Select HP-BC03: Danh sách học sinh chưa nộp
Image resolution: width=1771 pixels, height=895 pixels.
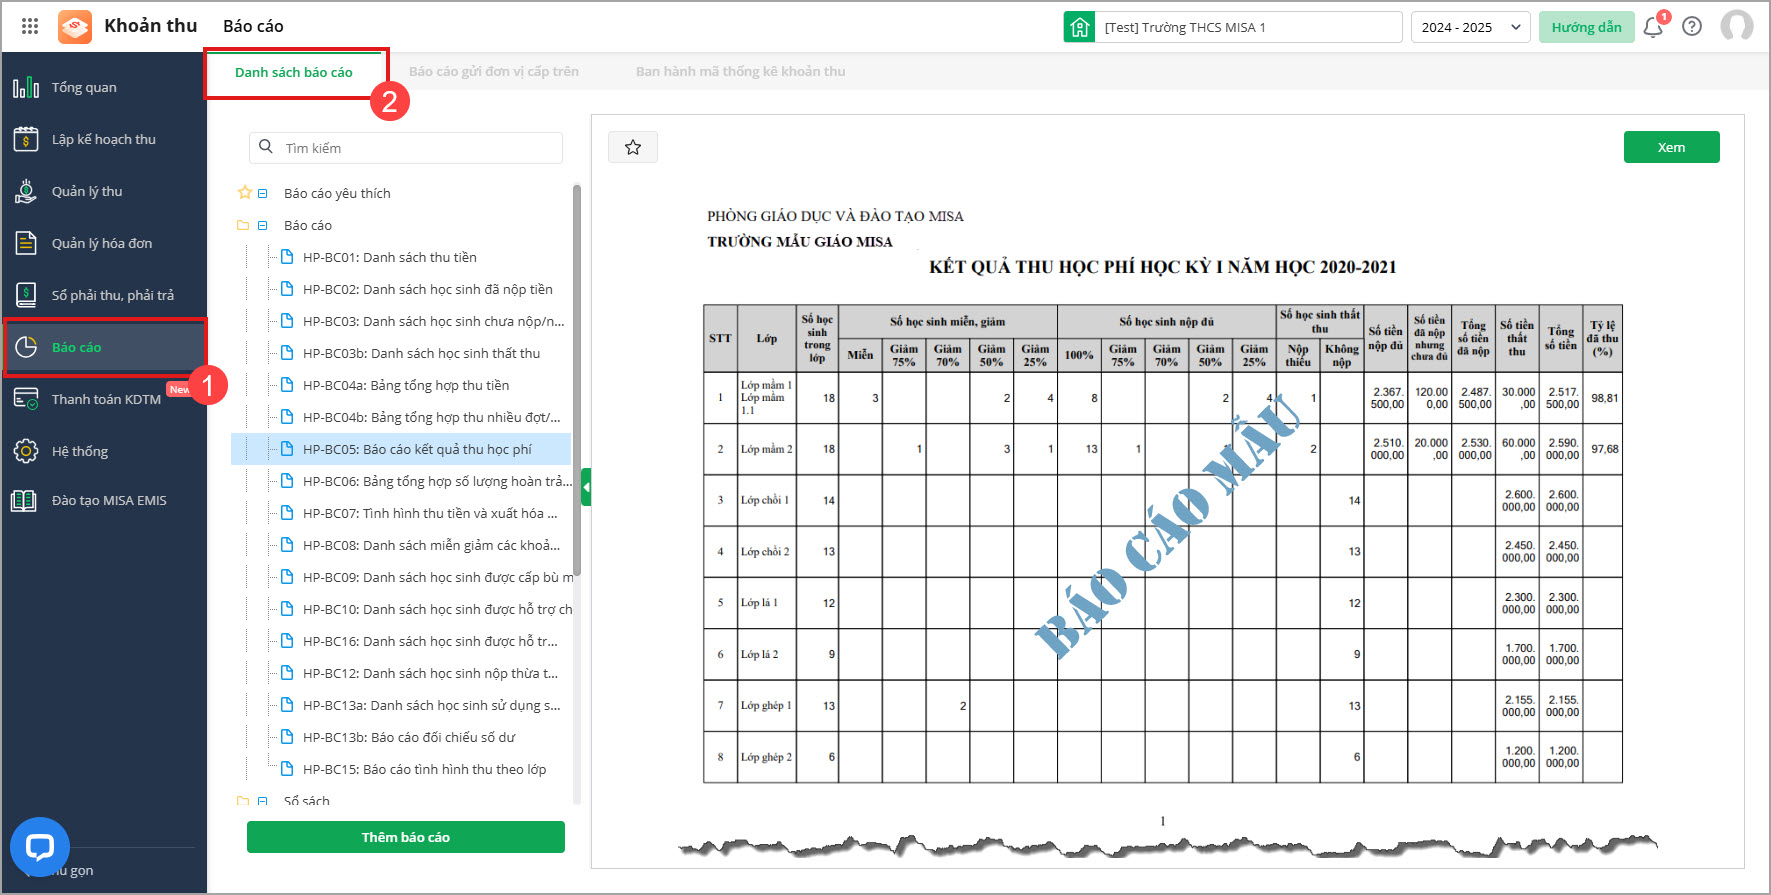(x=401, y=321)
